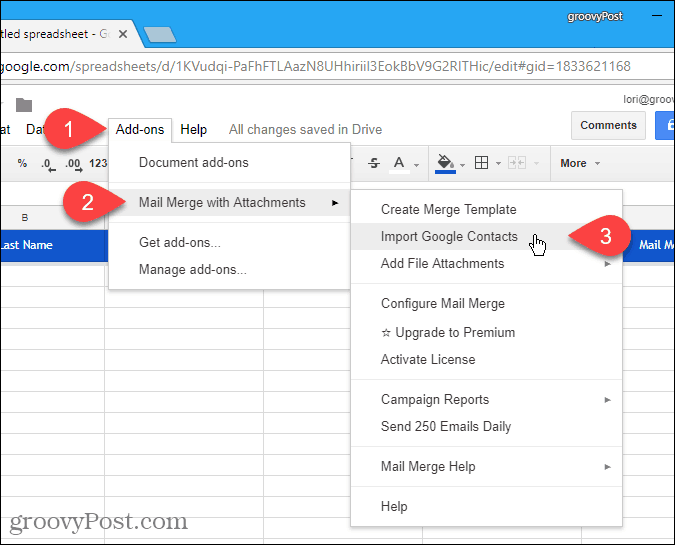Click the borders grid icon
Screen dimensions: 675x545
point(481,163)
